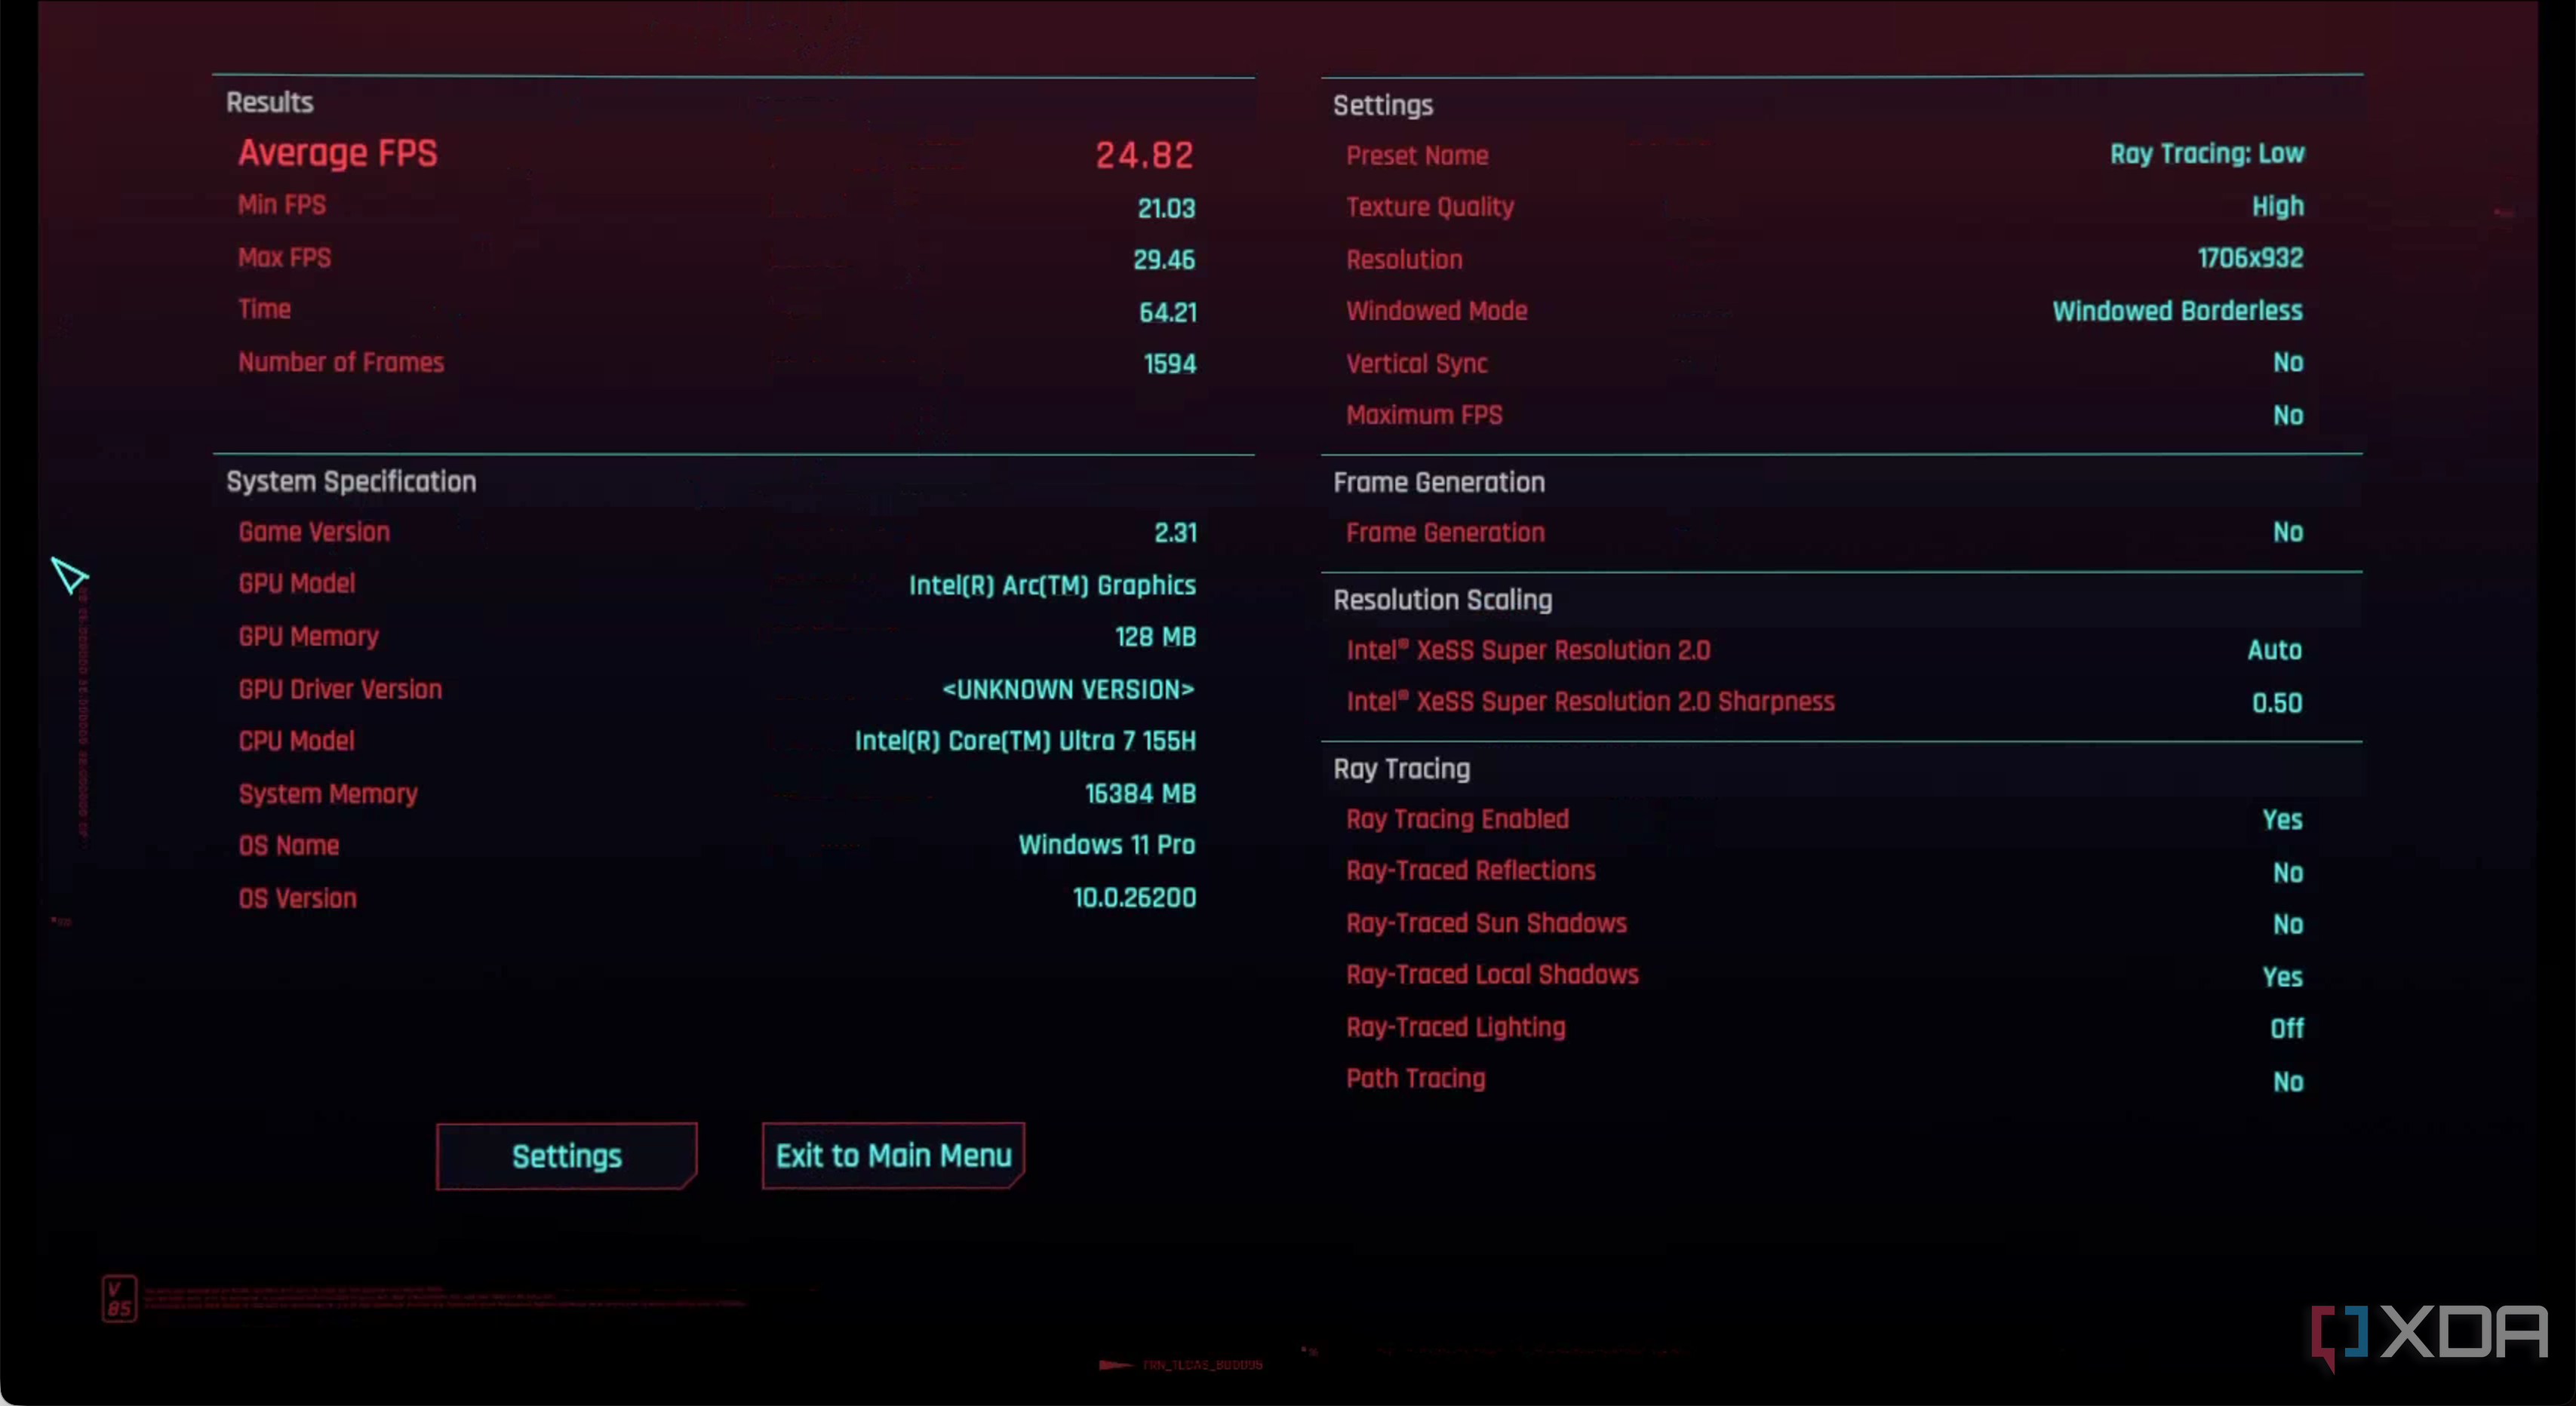Select OS Version value 10.0.26200
The image size is (2576, 1406).
coord(1134,898)
